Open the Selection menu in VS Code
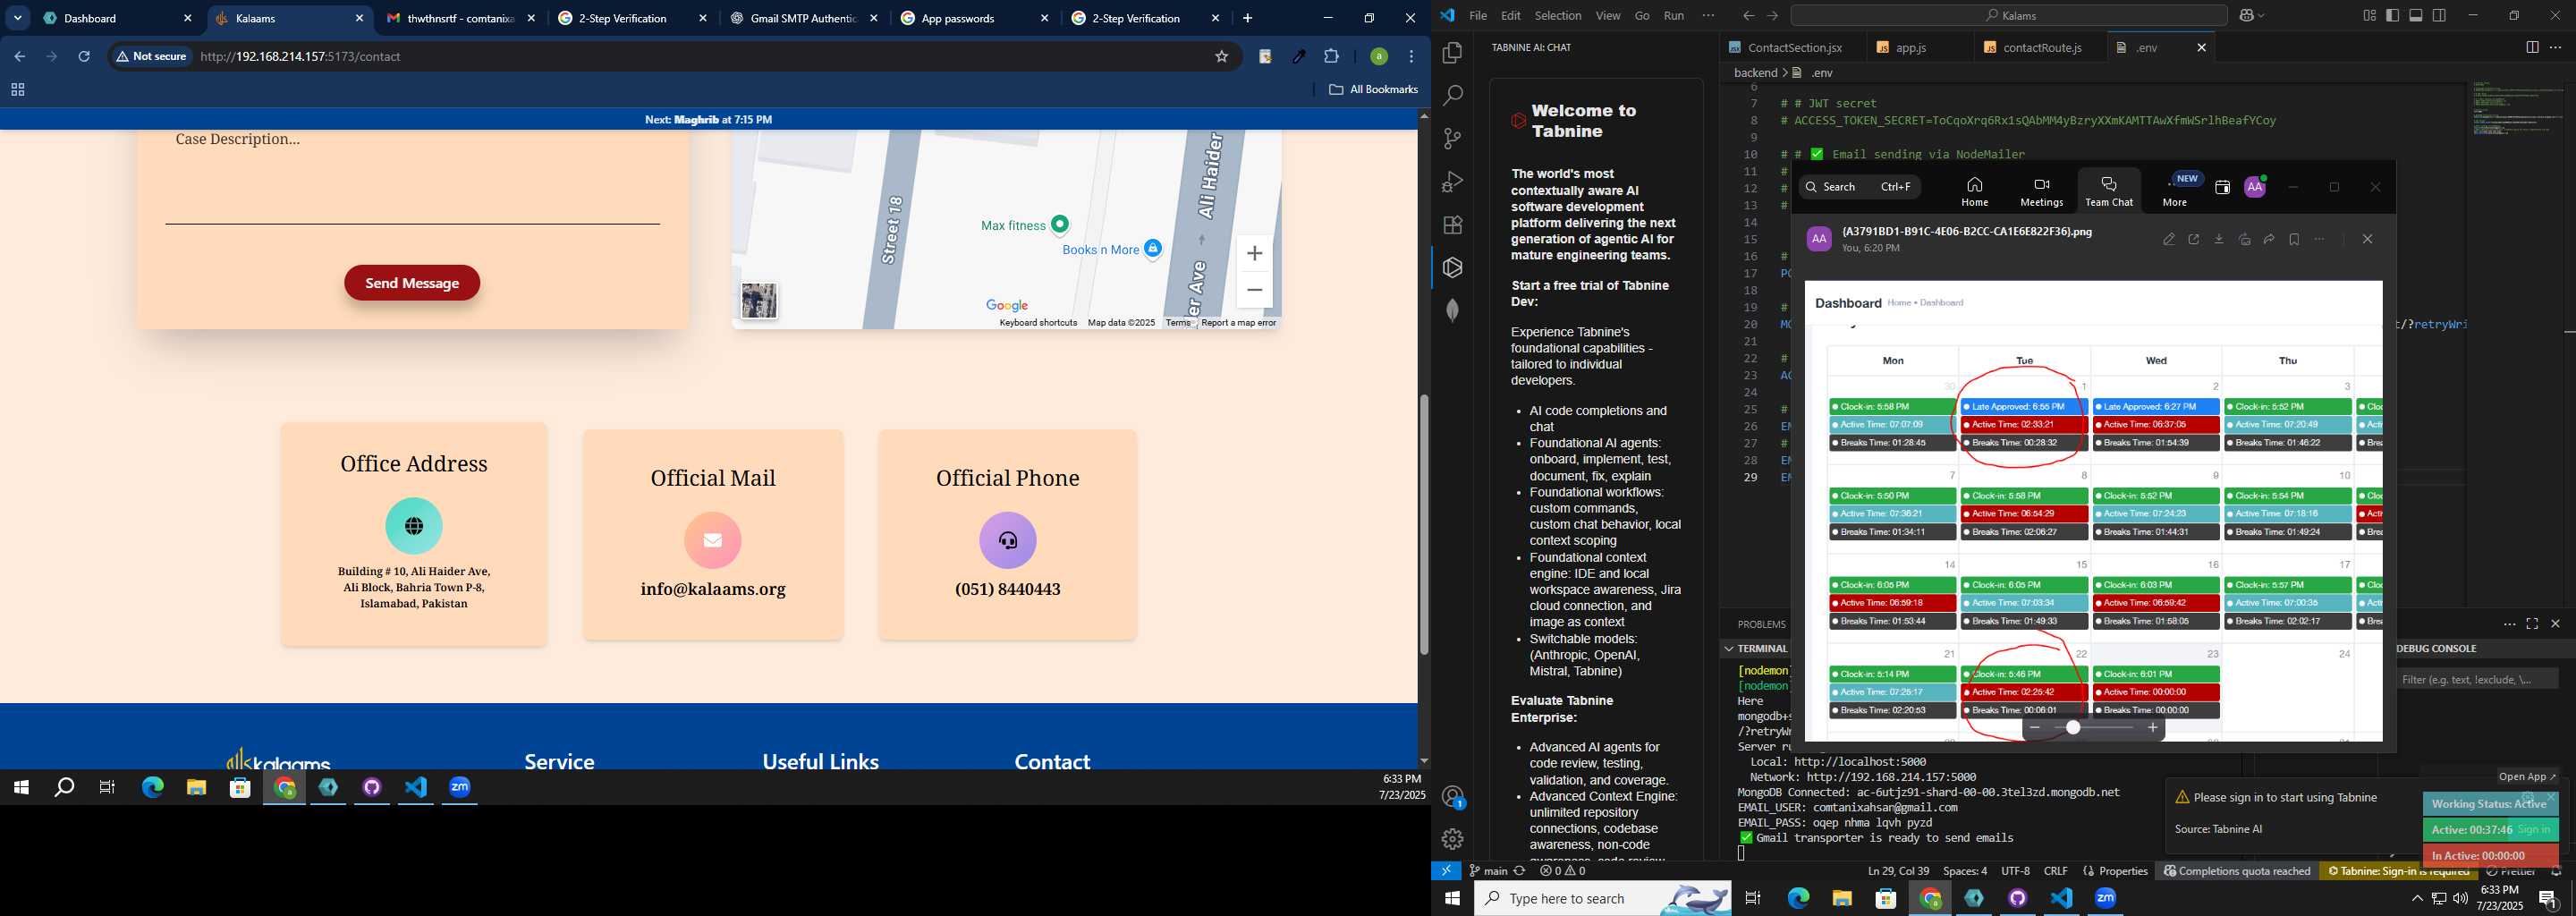The height and width of the screenshot is (916, 2576). (x=1557, y=16)
